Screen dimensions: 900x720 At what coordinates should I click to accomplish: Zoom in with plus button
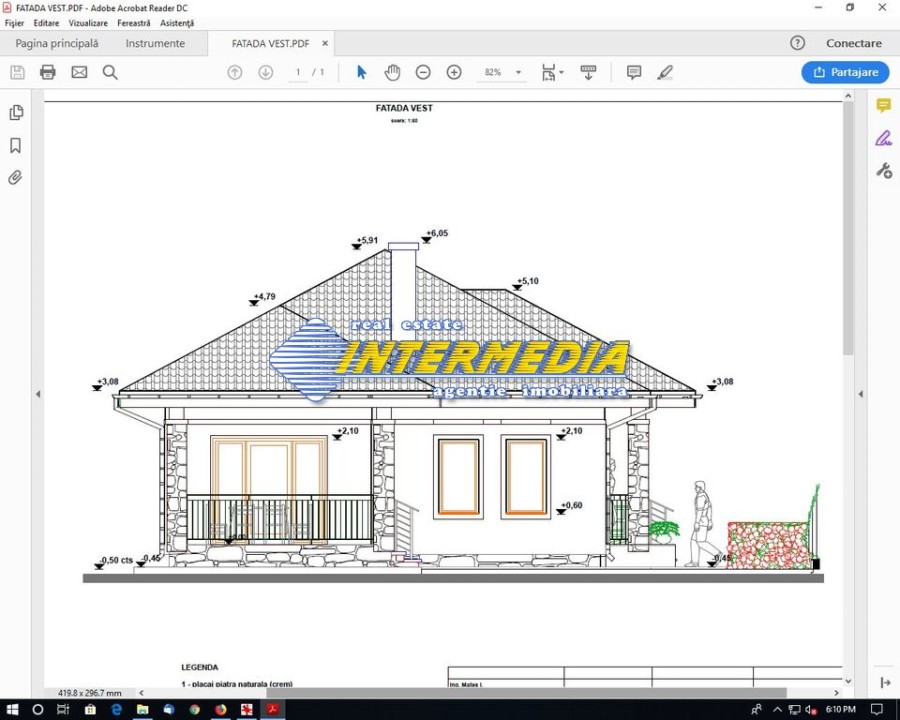454,72
